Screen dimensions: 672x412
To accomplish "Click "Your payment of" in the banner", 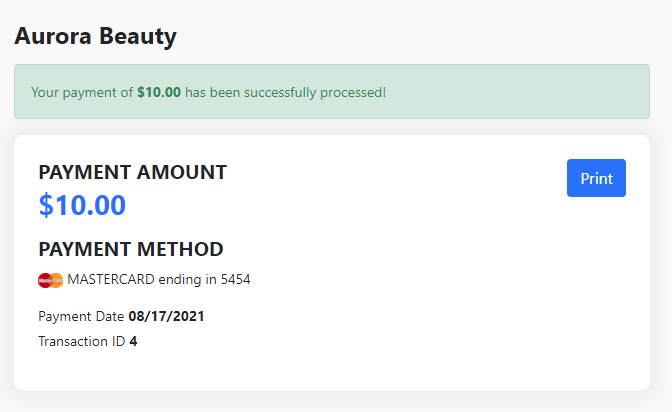I will coord(82,92).
